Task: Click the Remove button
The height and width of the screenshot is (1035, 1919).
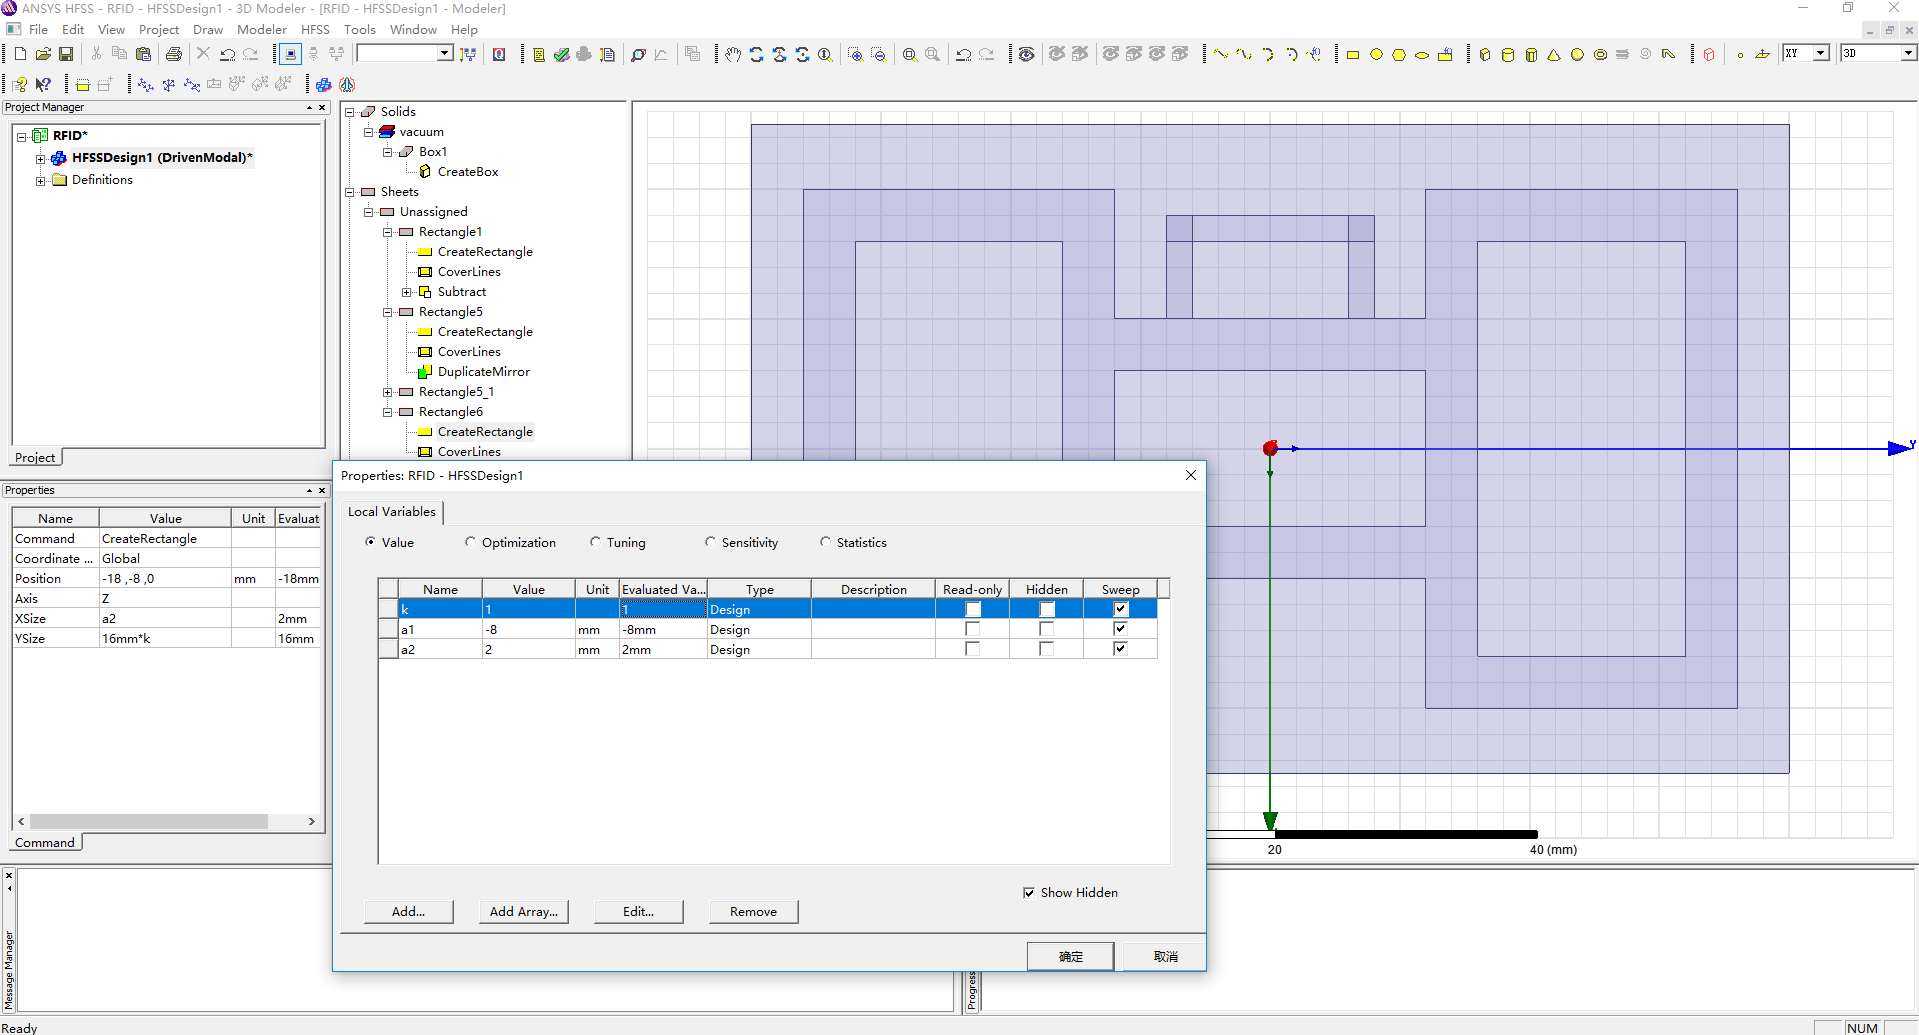Action: (x=753, y=911)
